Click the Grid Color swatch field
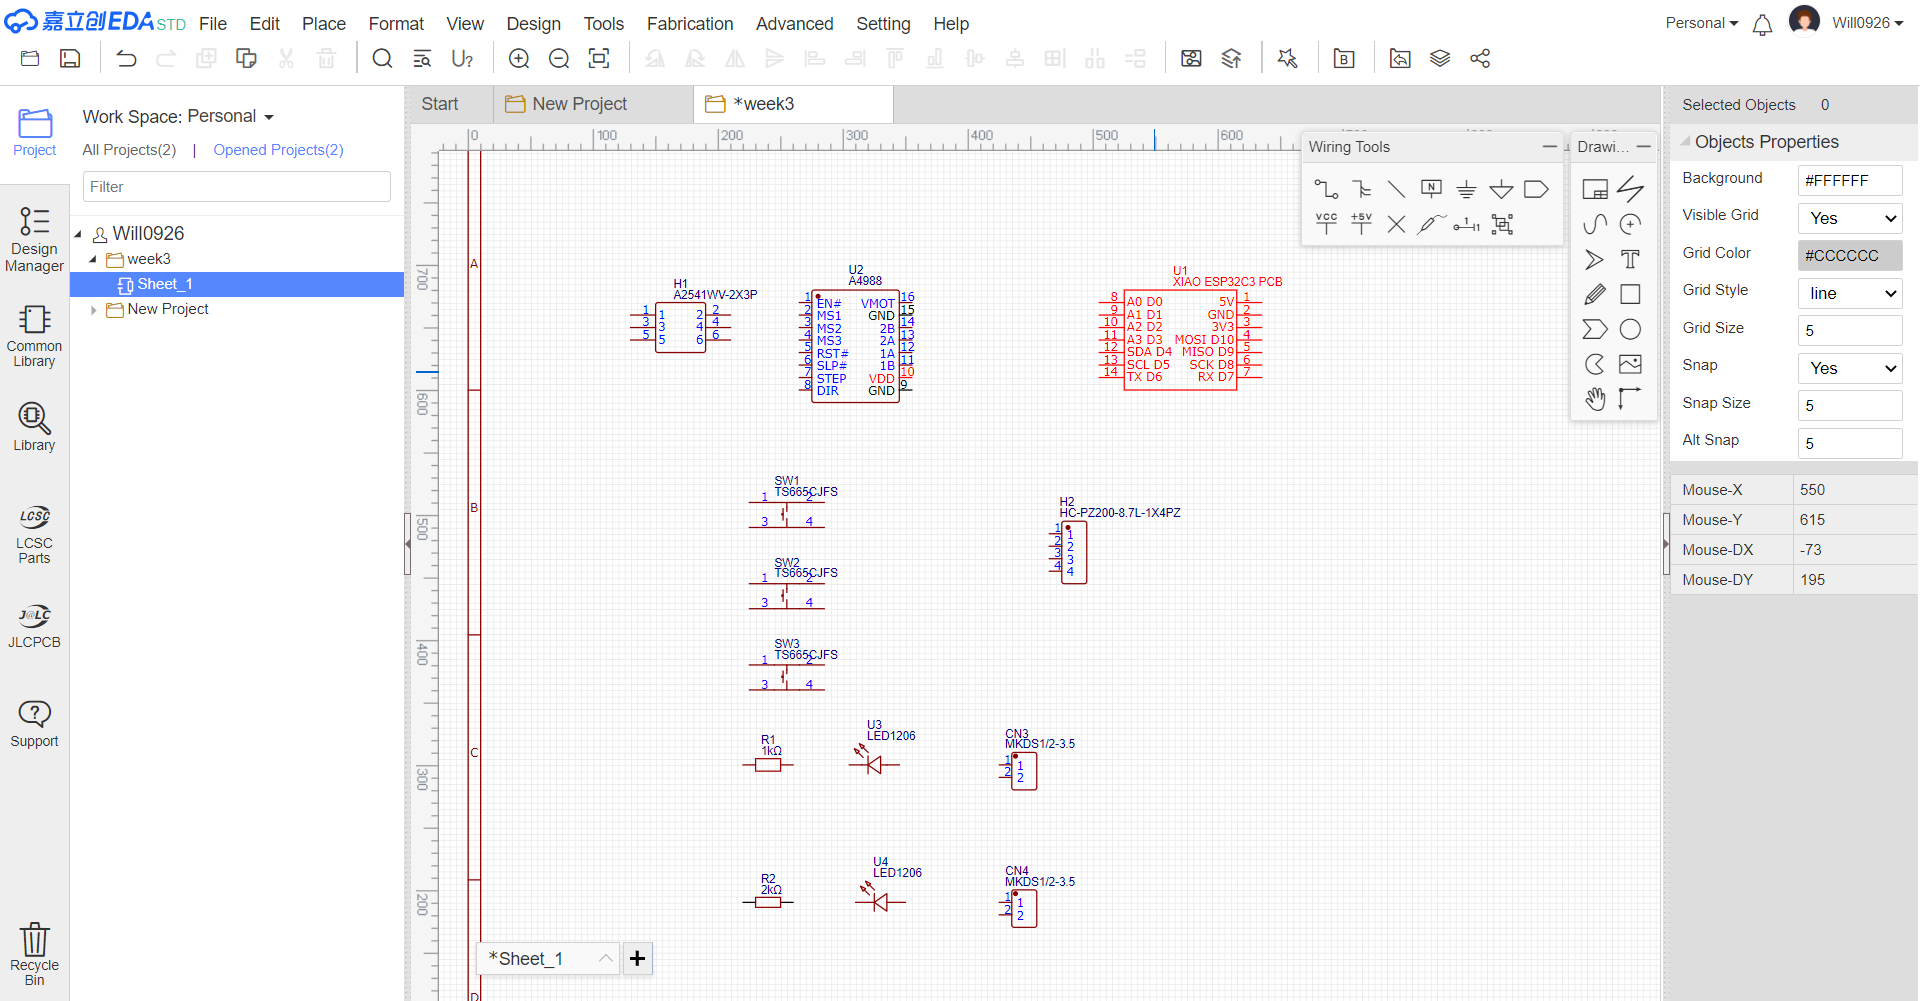Screen dimensions: 1920x1001 pyautogui.click(x=1850, y=255)
